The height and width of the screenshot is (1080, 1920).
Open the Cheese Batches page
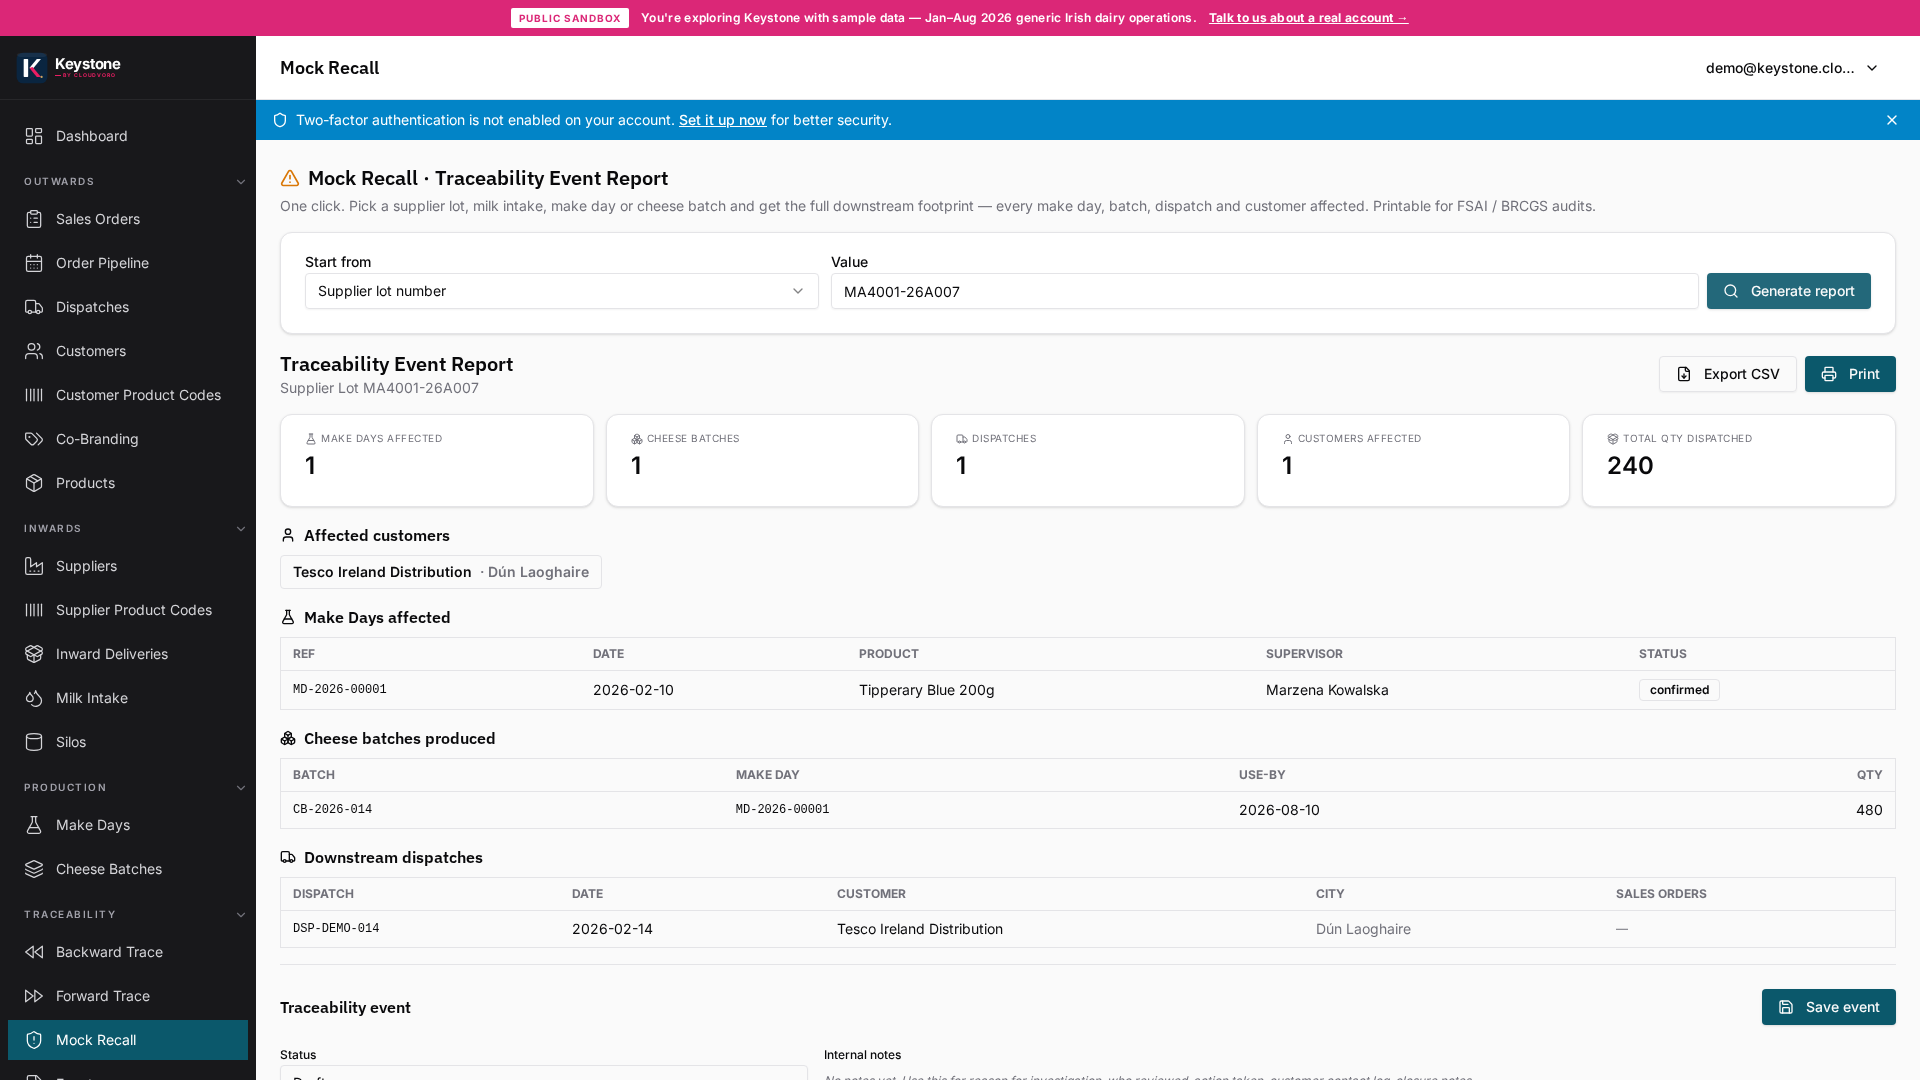(128, 869)
